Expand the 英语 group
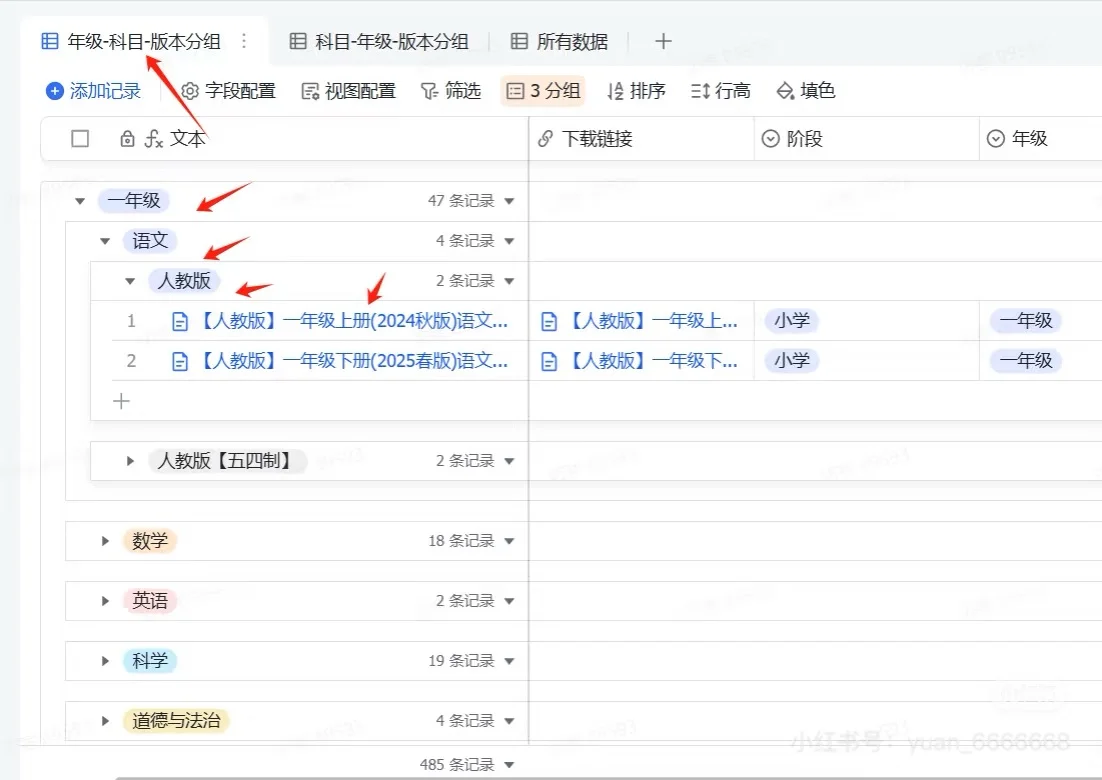 tap(105, 601)
